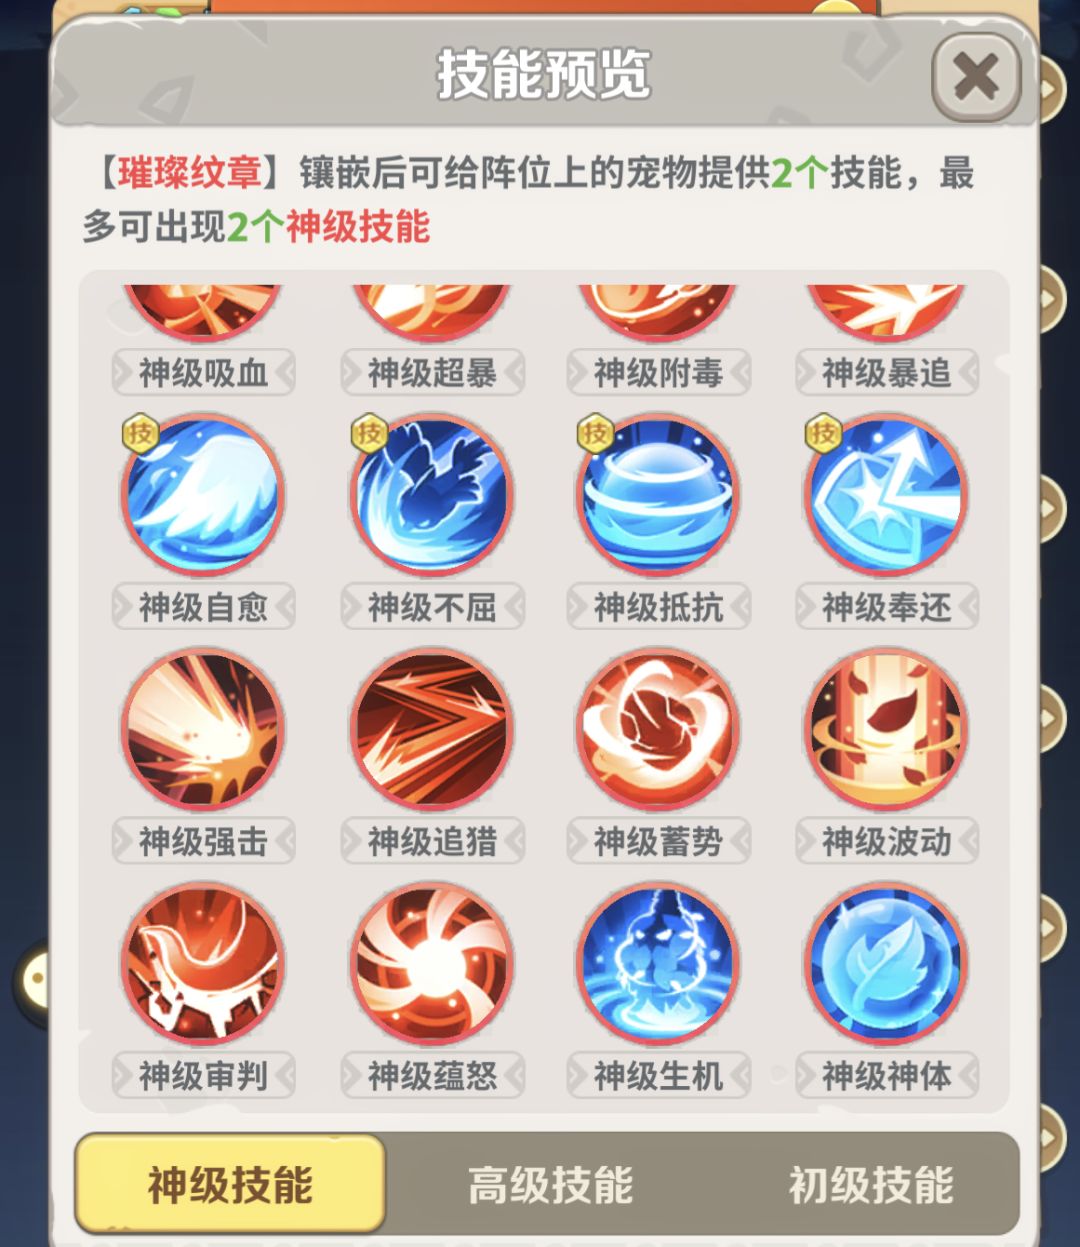Open the 神级抵抗 skill icon
Image resolution: width=1080 pixels, height=1247 pixels.
click(x=658, y=496)
